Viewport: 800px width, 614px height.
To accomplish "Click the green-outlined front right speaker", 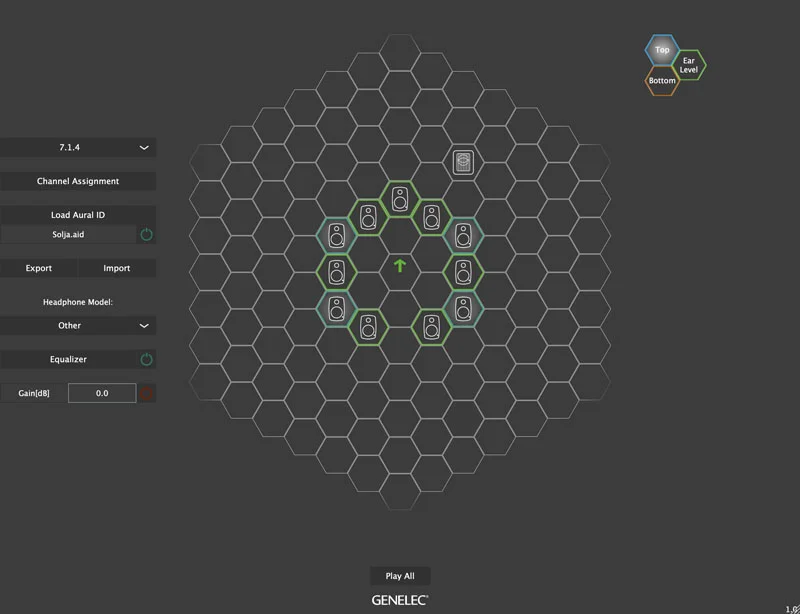I will [432, 217].
